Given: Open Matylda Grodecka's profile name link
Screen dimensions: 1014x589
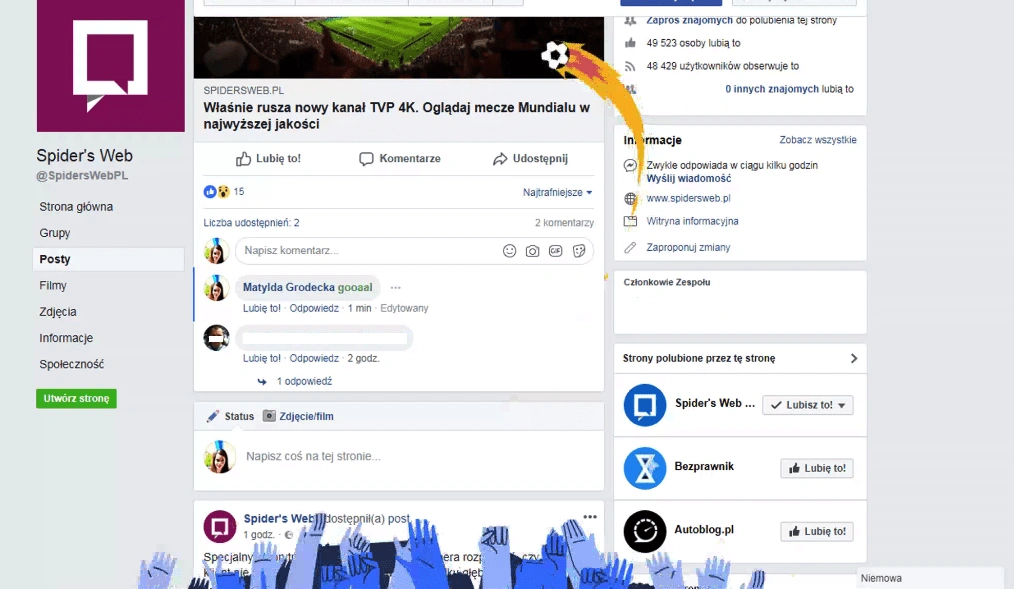Looking at the screenshot, I should pos(289,287).
